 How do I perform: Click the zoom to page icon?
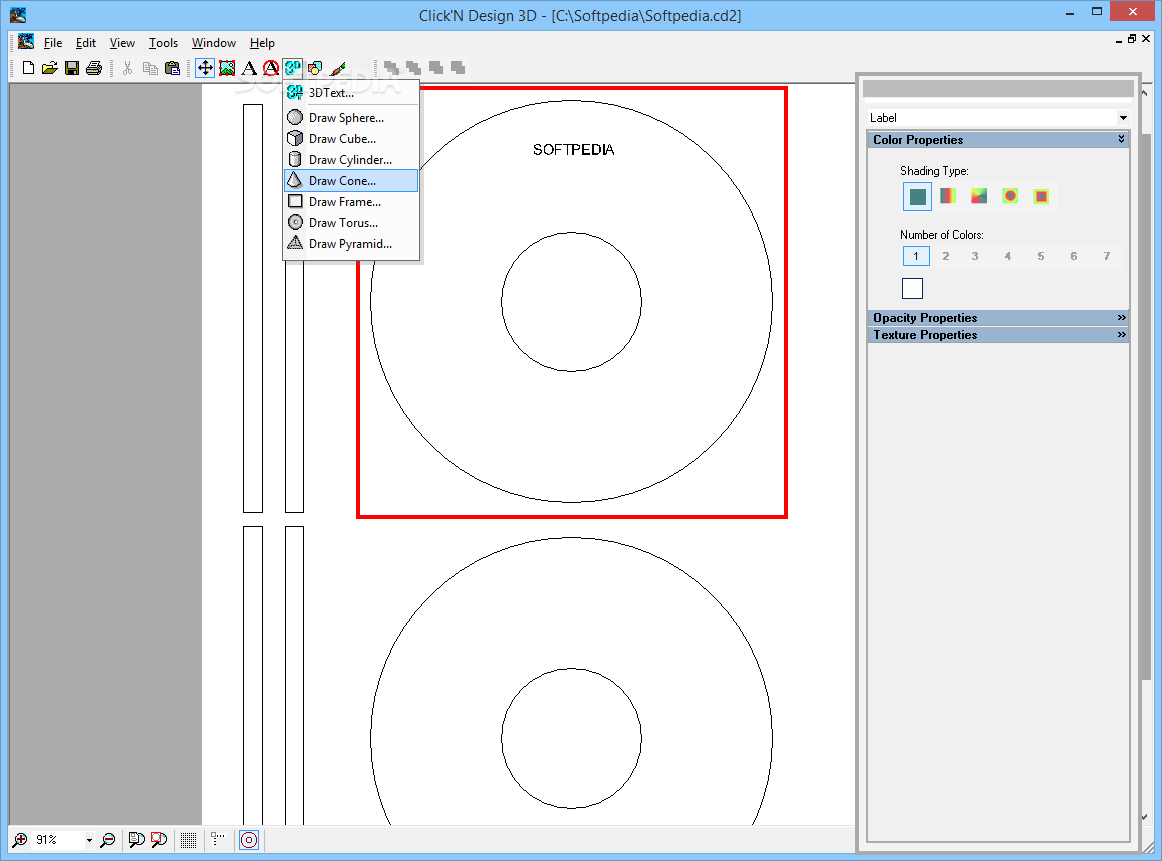coord(136,840)
